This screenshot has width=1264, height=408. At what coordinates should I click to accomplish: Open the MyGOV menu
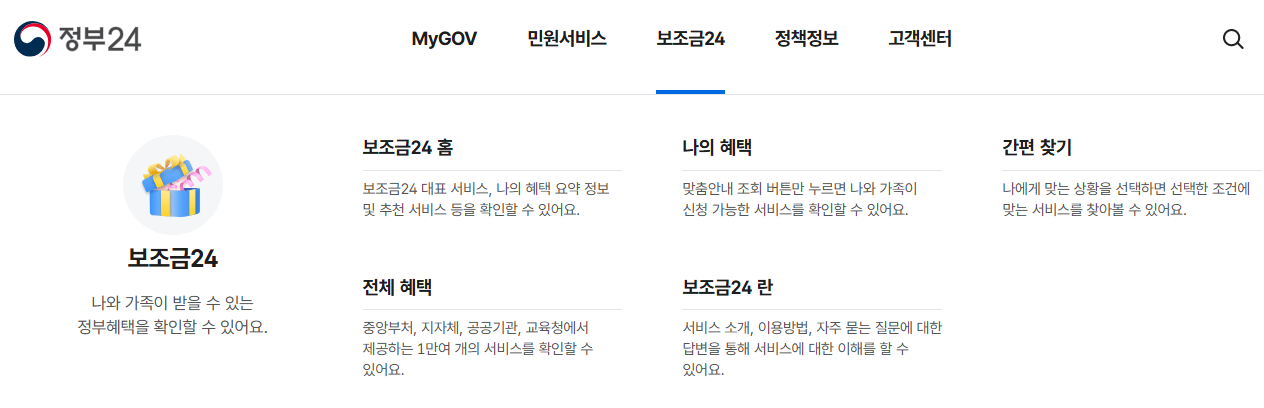coord(444,39)
